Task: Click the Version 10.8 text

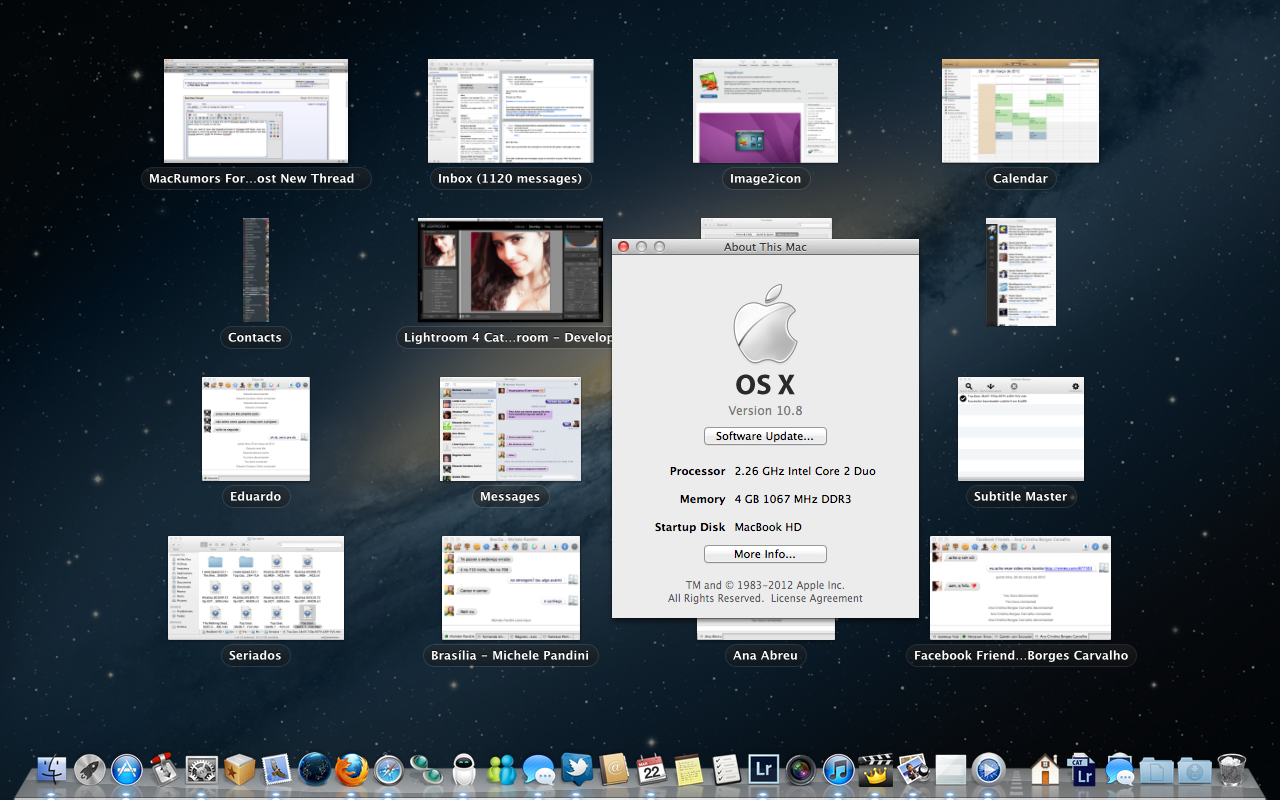Action: click(765, 410)
